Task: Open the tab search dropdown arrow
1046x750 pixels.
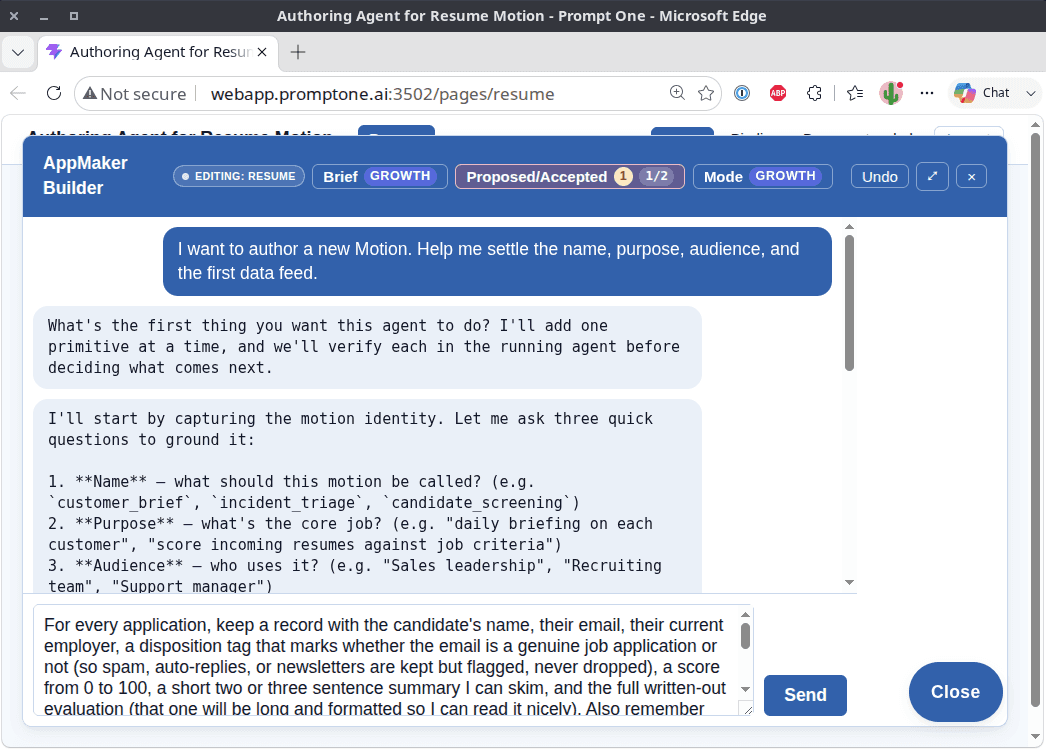Action: (18, 52)
